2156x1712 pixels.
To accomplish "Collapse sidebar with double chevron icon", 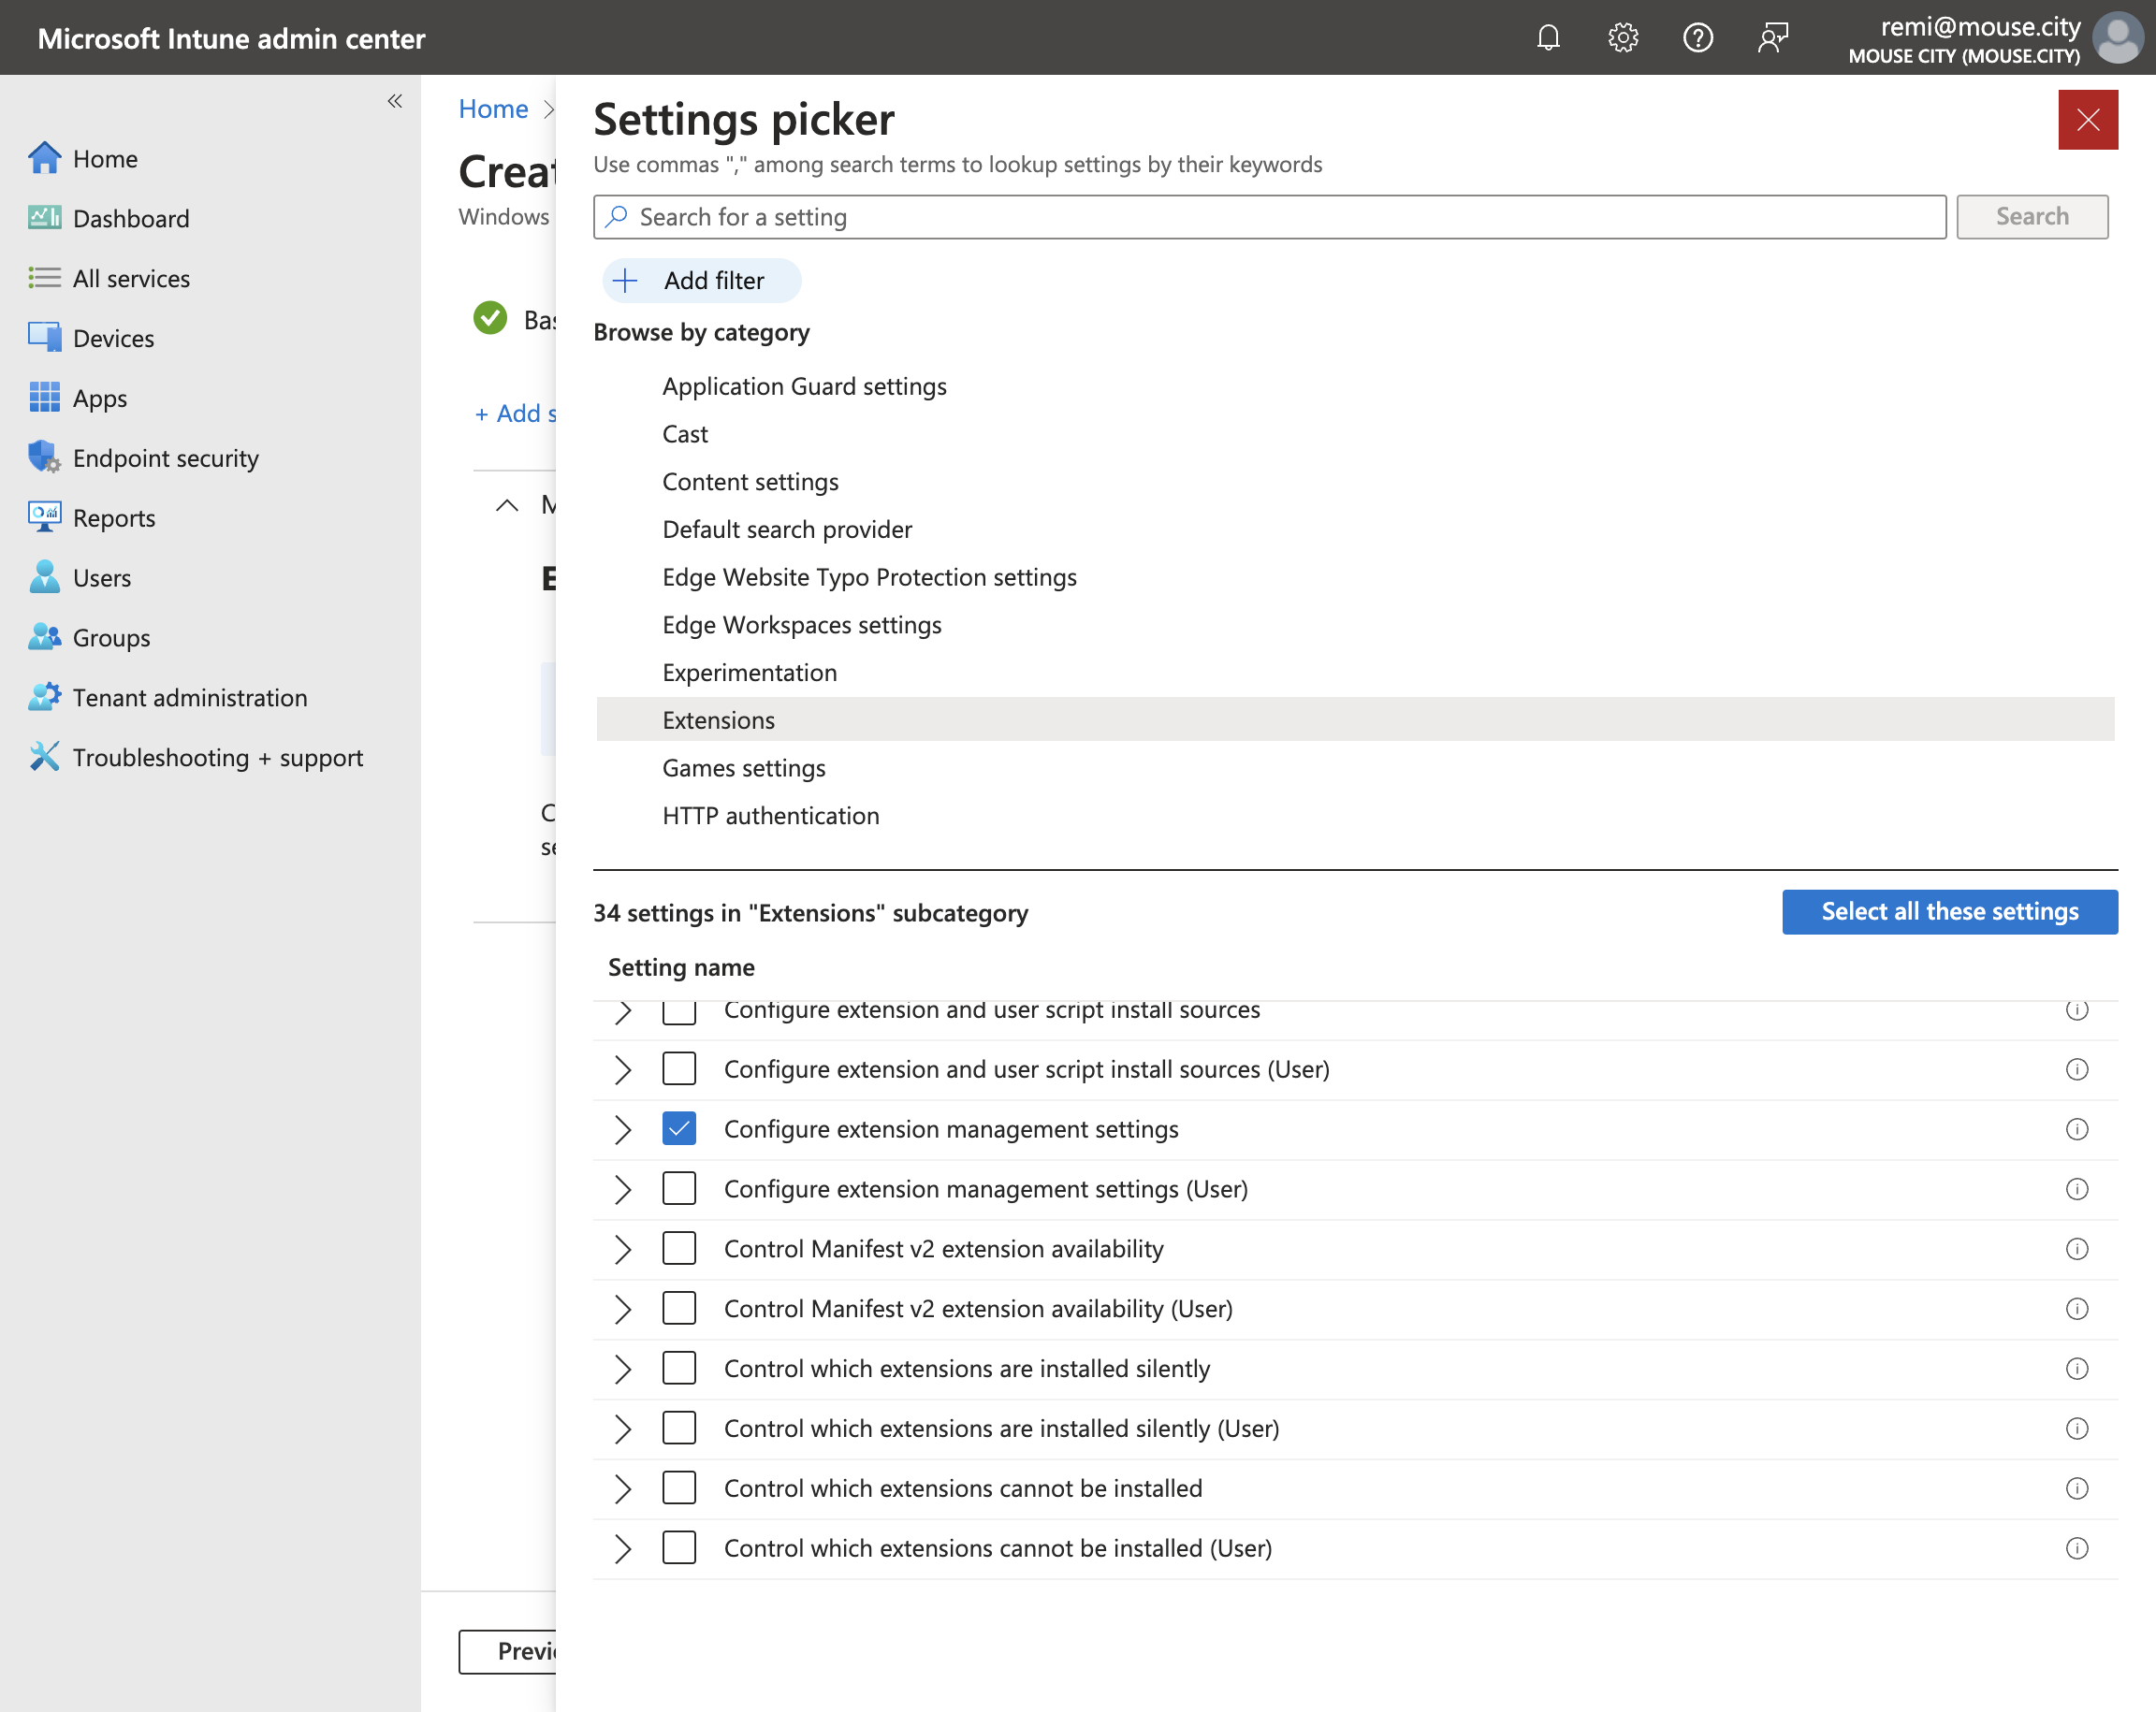I will tap(395, 101).
